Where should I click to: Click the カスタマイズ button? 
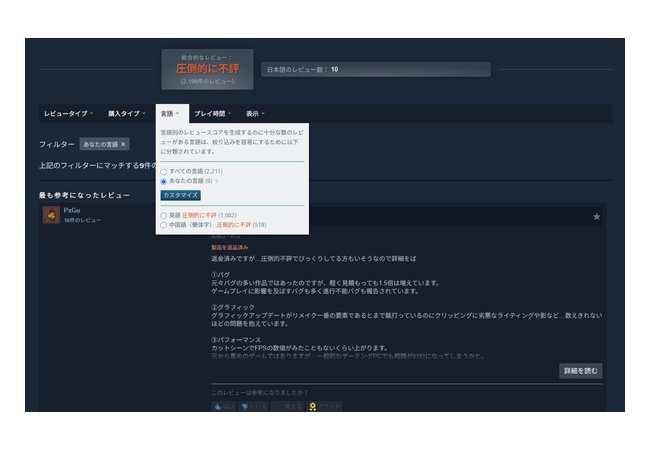181,195
